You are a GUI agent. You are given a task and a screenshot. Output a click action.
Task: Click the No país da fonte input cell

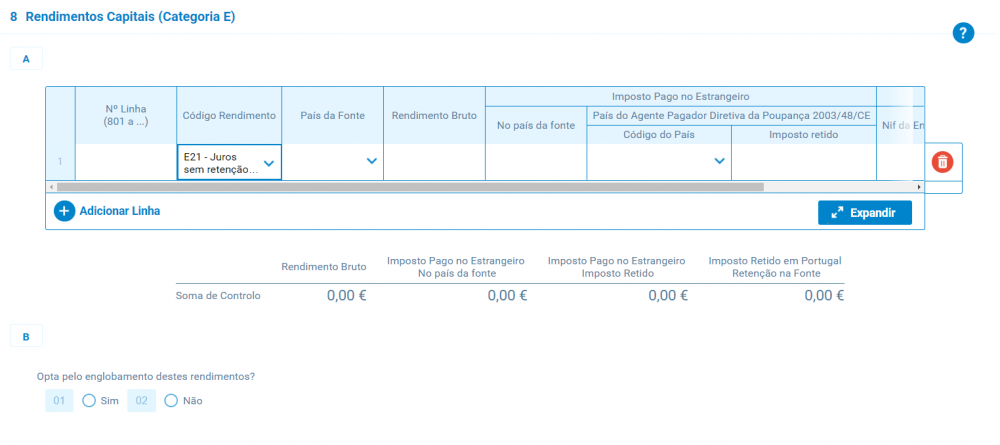pos(536,161)
